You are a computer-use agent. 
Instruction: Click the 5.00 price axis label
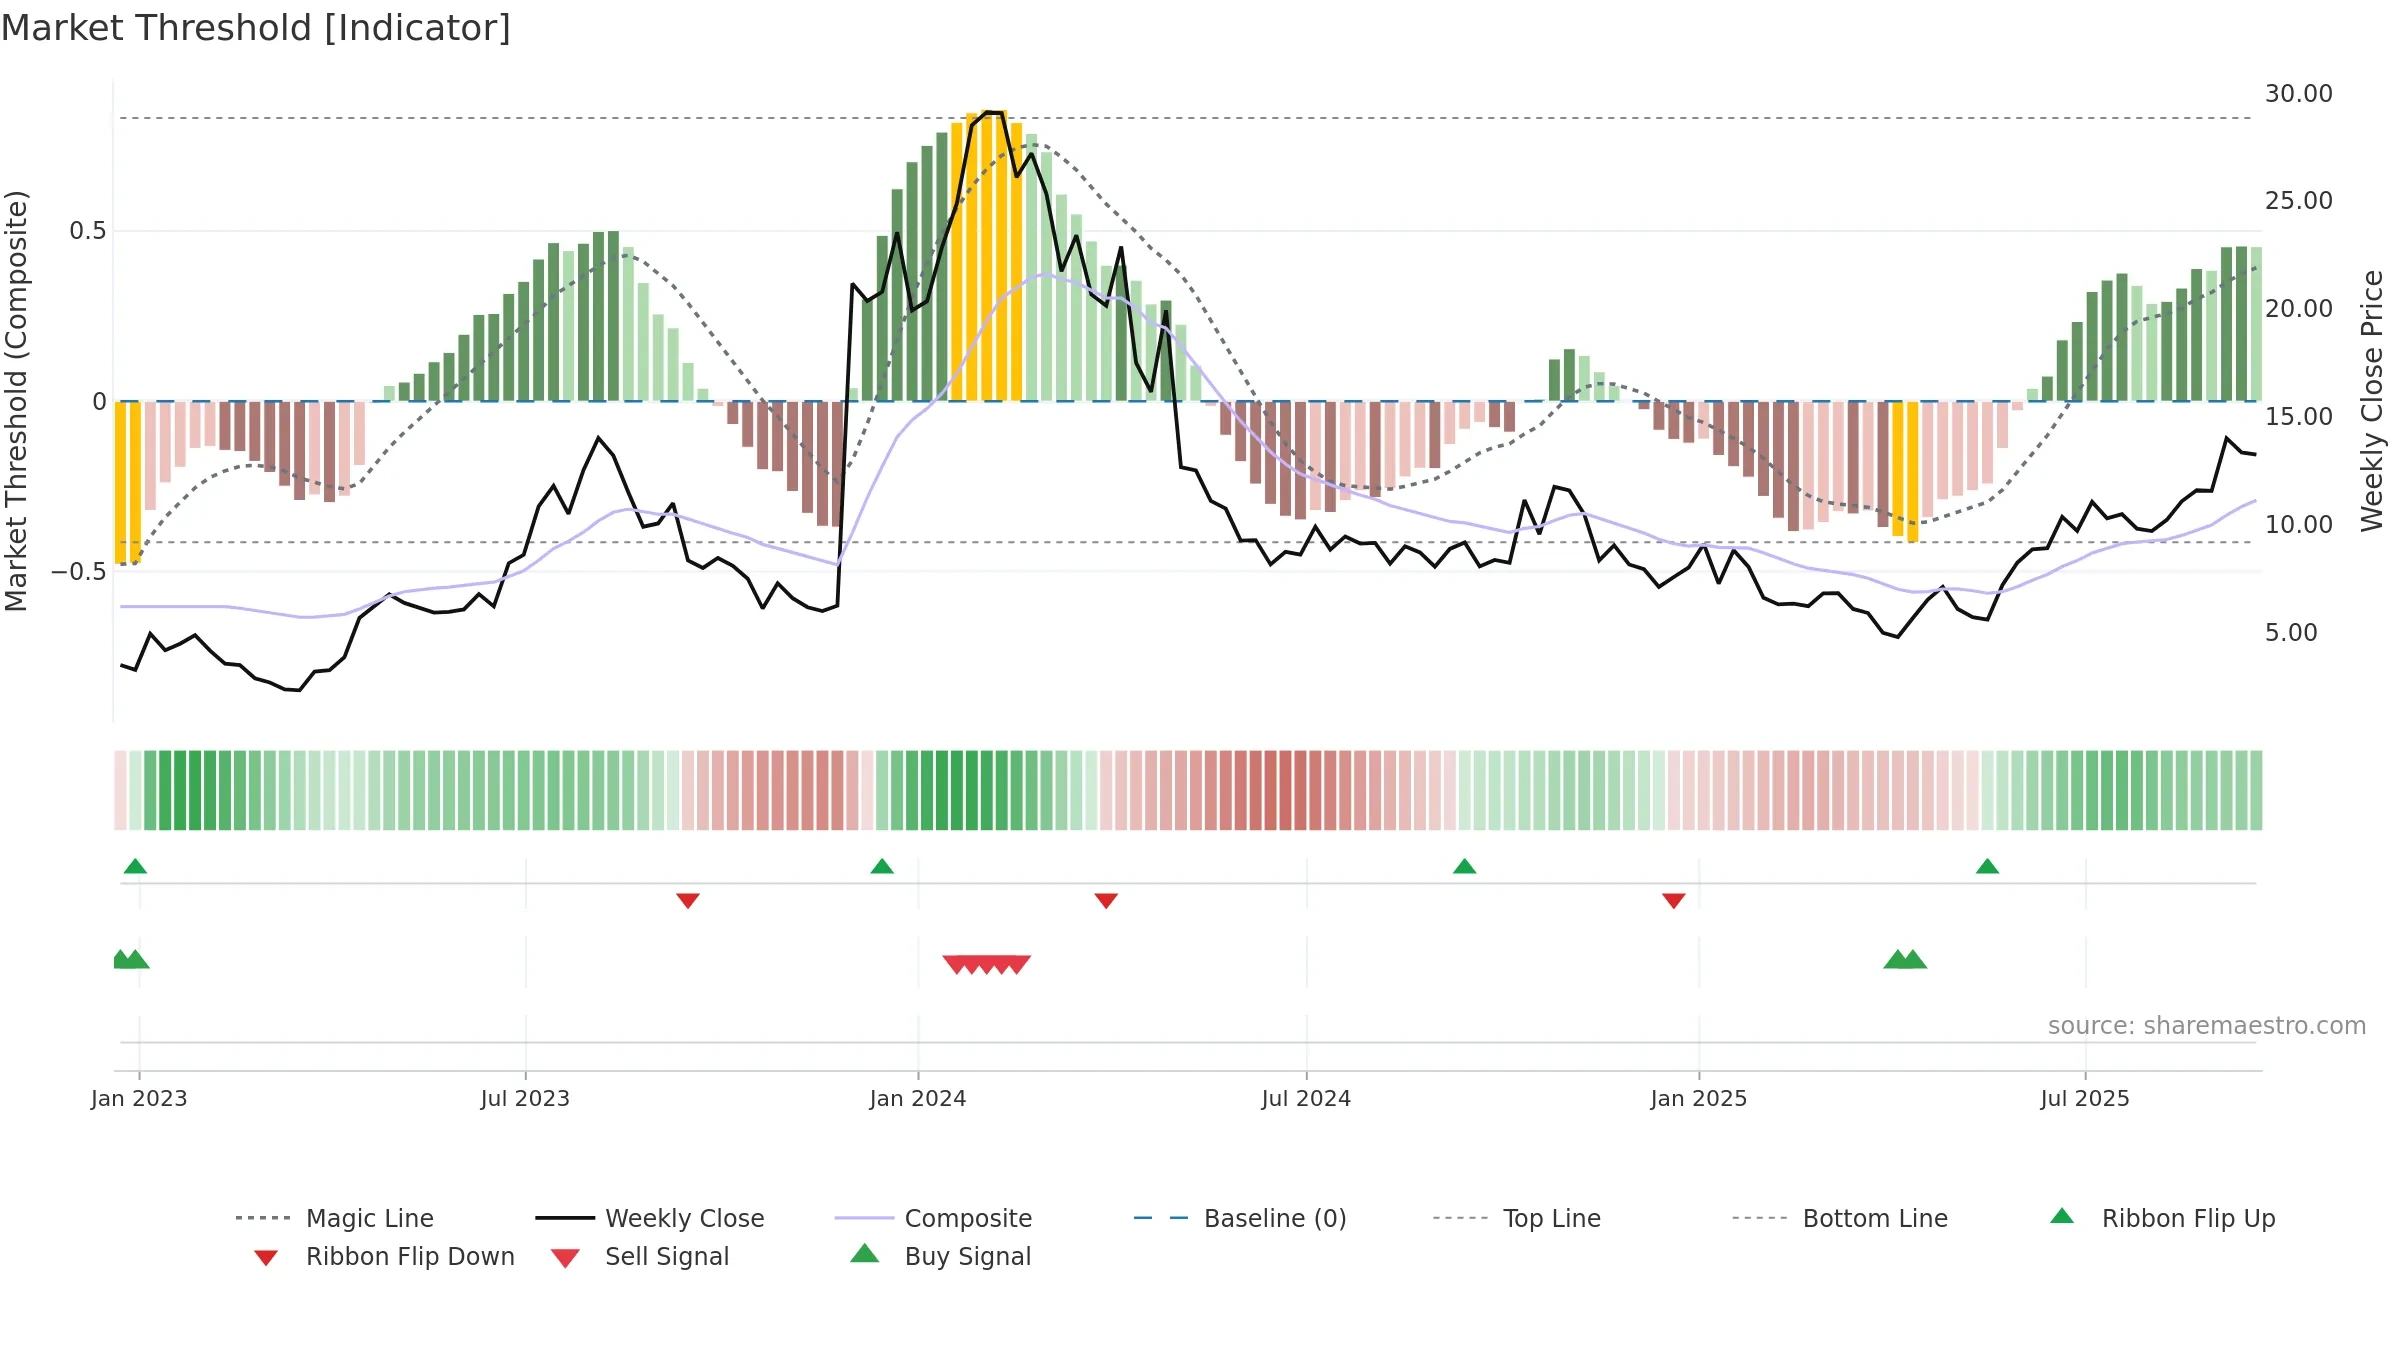coord(2291,633)
